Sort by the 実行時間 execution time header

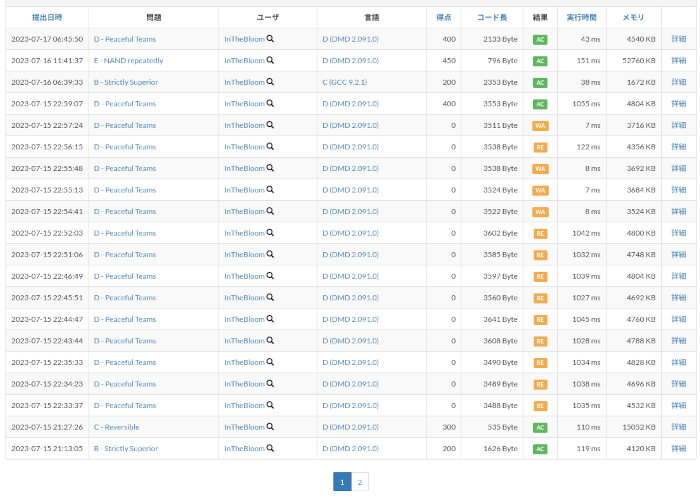point(582,17)
